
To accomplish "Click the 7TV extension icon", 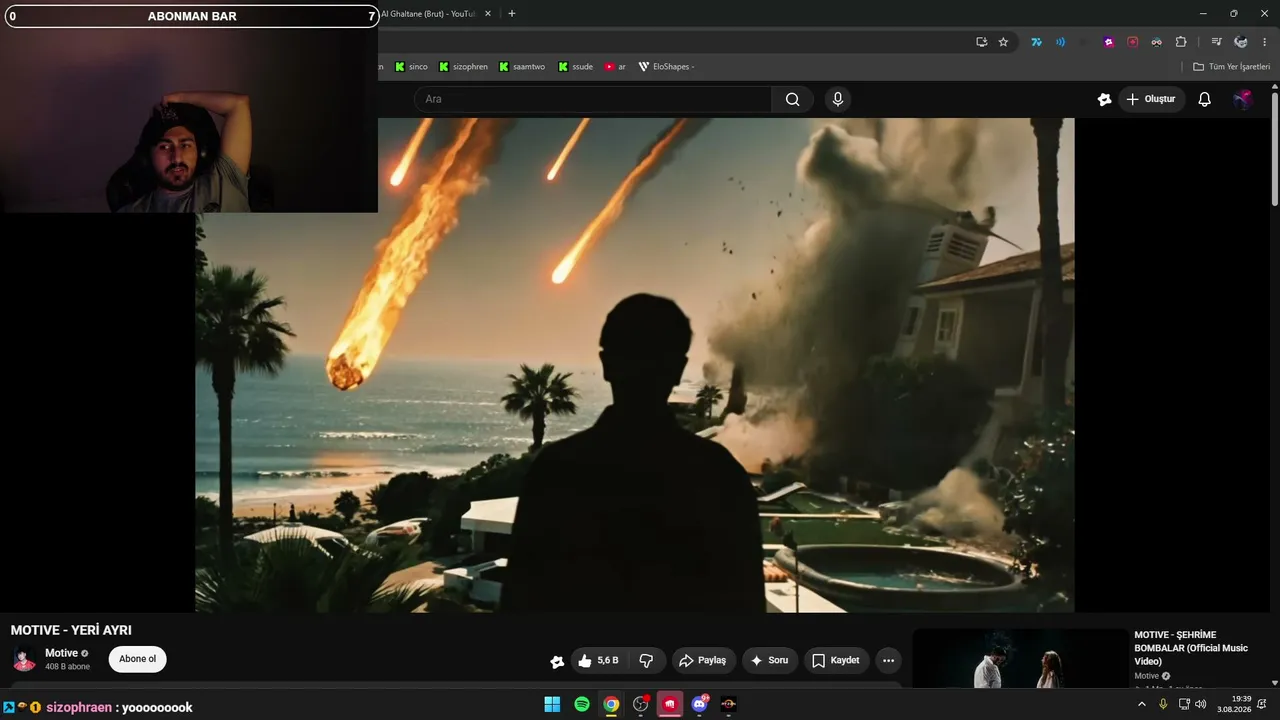I will pos(1037,42).
